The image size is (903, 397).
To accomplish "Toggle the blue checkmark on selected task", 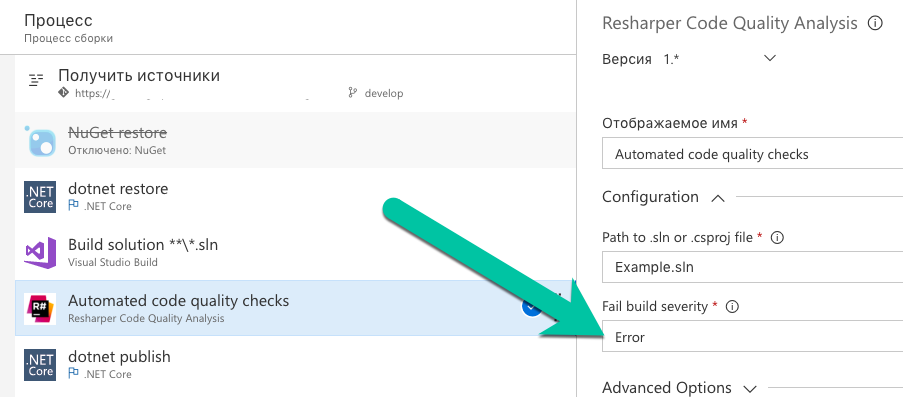I will click(531, 307).
